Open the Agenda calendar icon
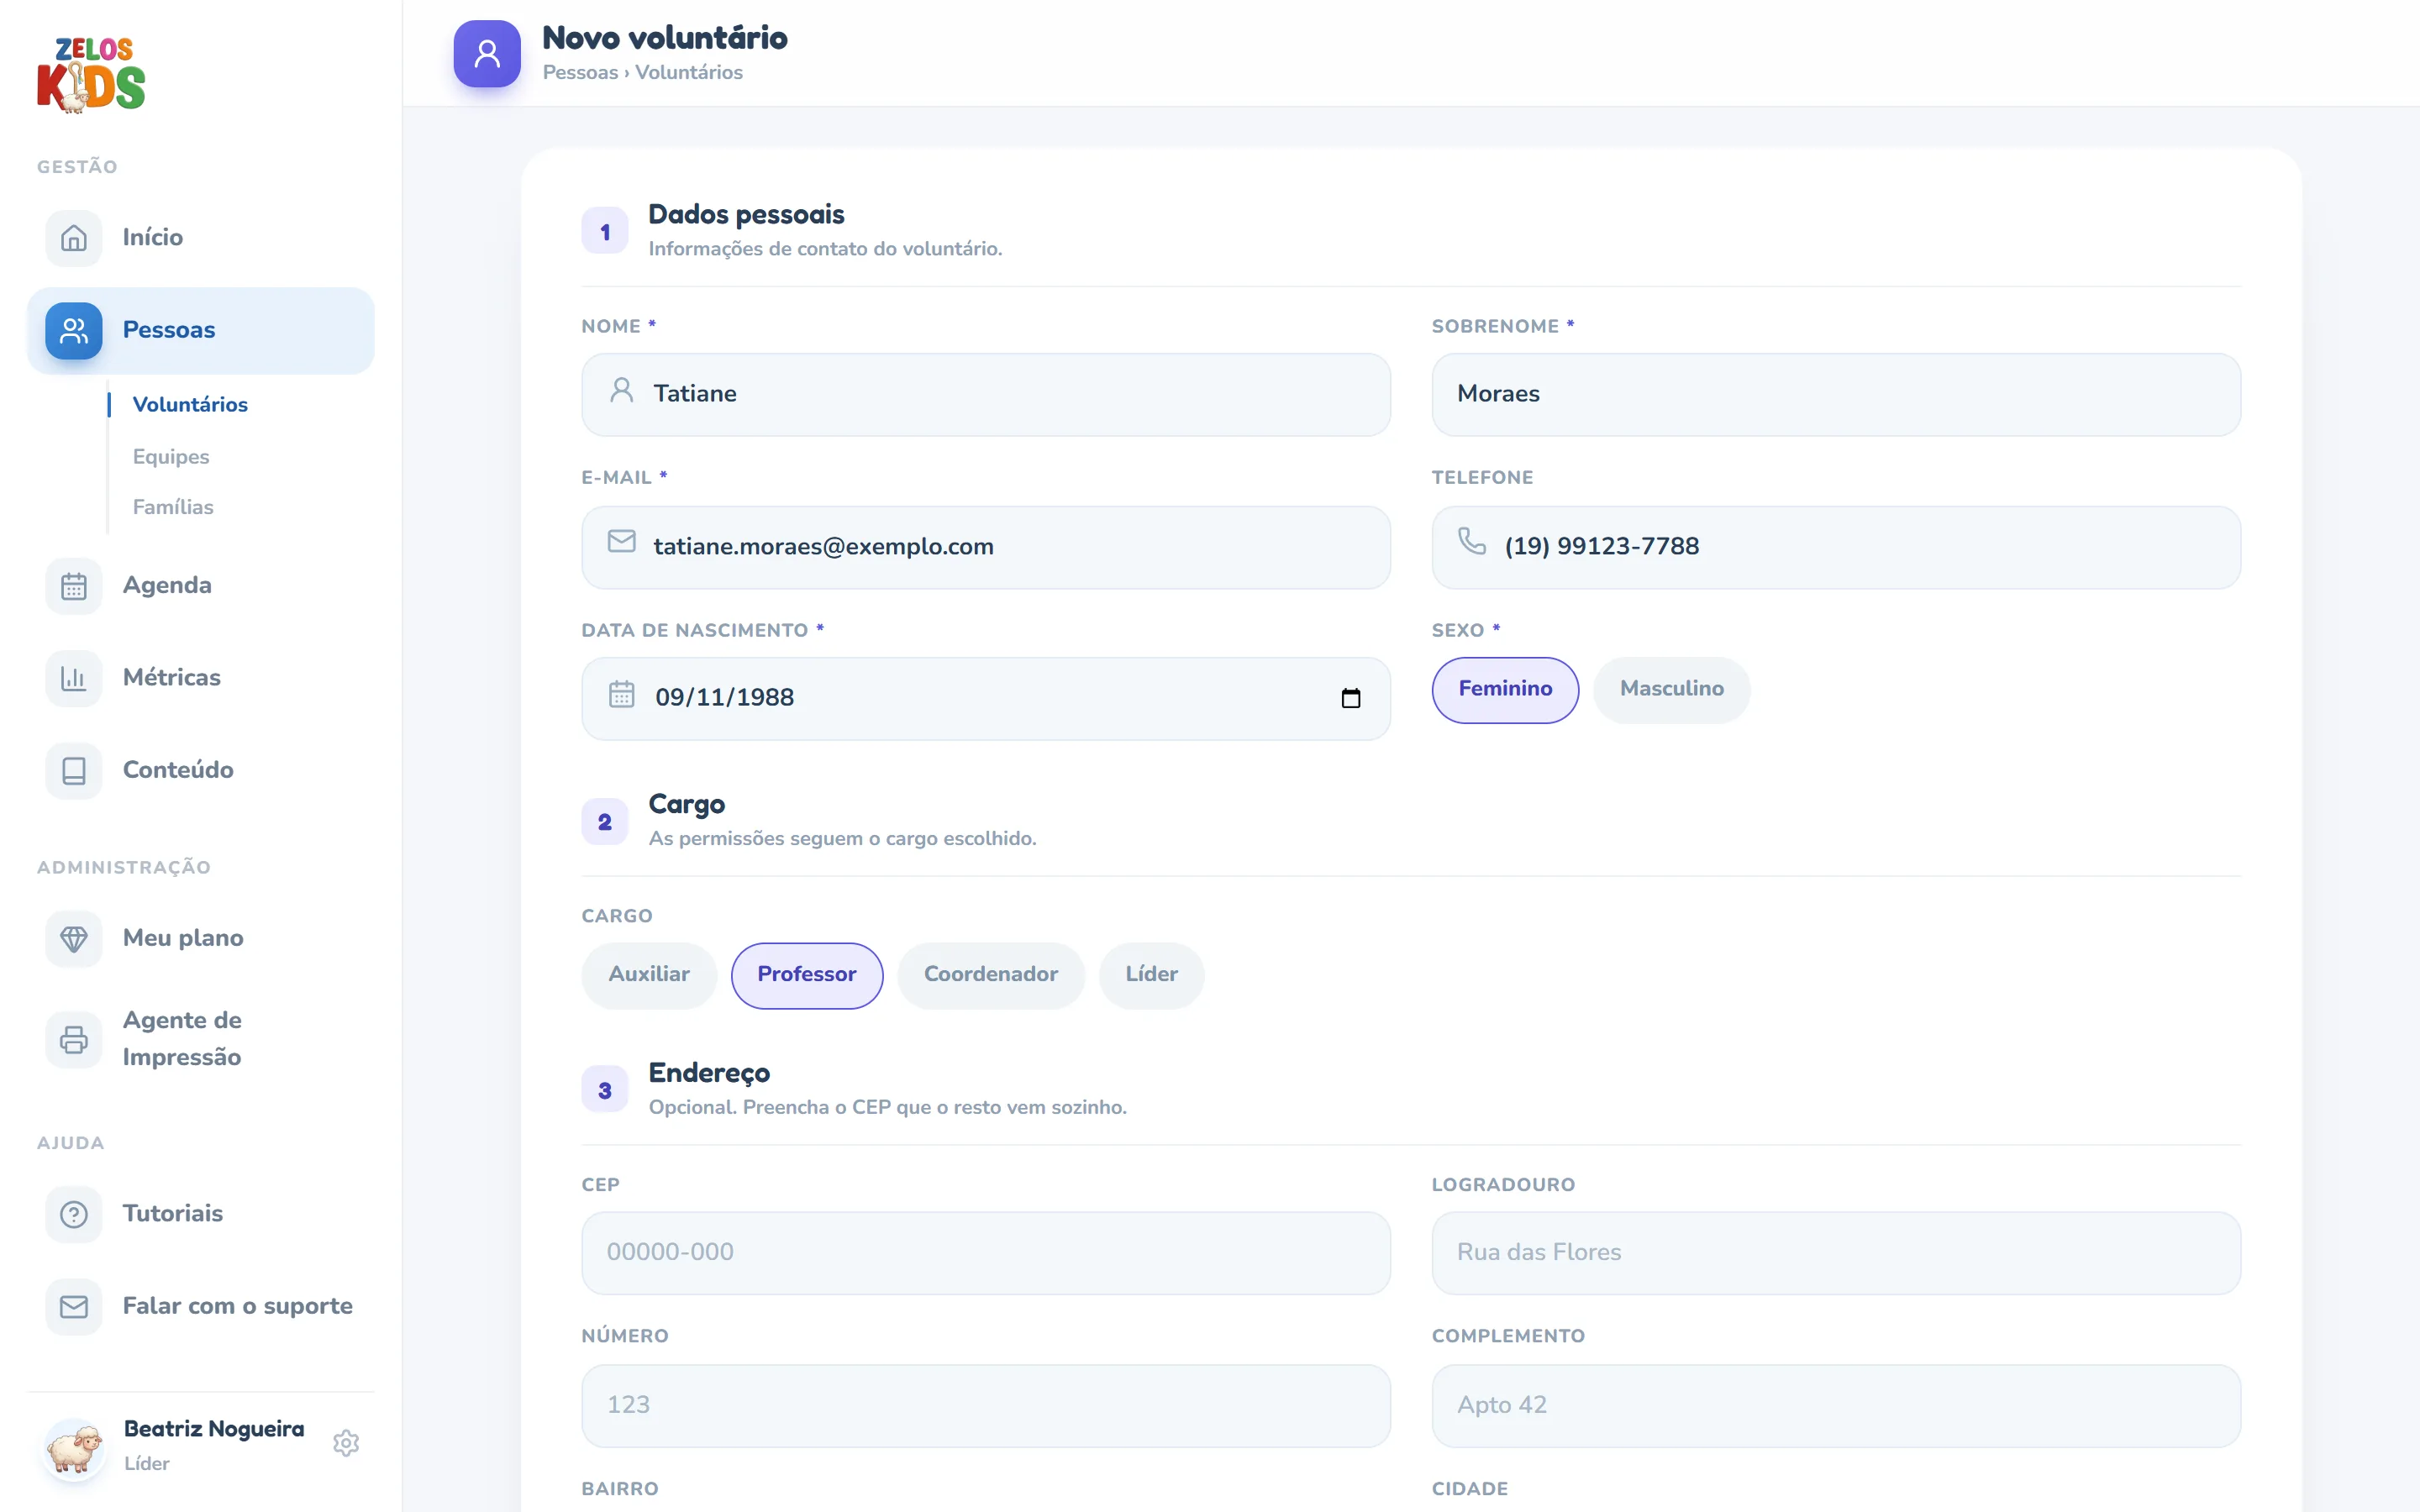Viewport: 2420px width, 1512px height. [74, 586]
